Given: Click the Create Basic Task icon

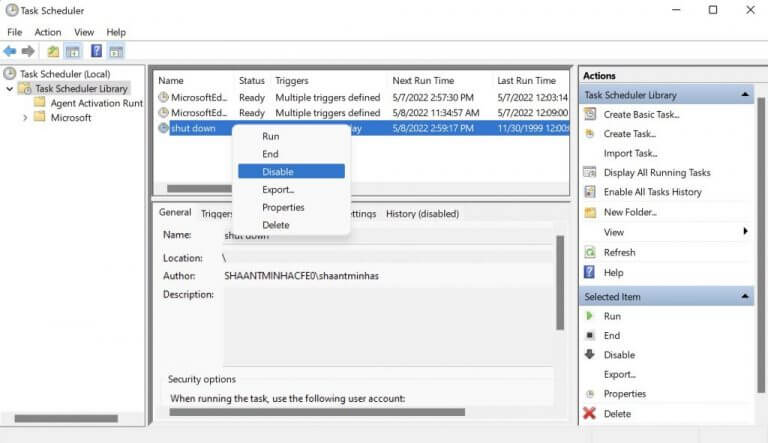Looking at the screenshot, I should (x=590, y=114).
